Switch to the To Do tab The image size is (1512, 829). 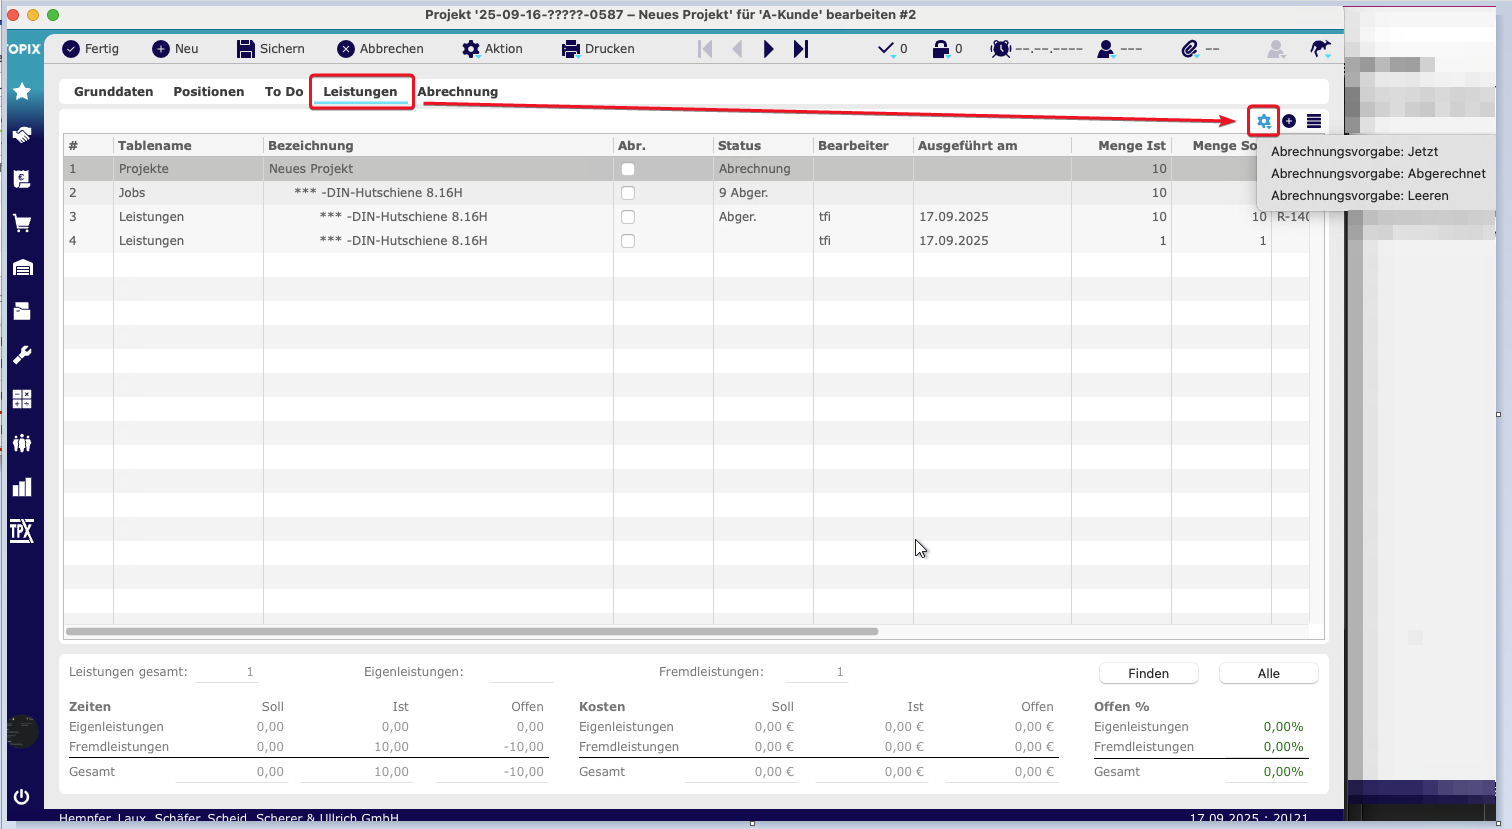click(284, 92)
